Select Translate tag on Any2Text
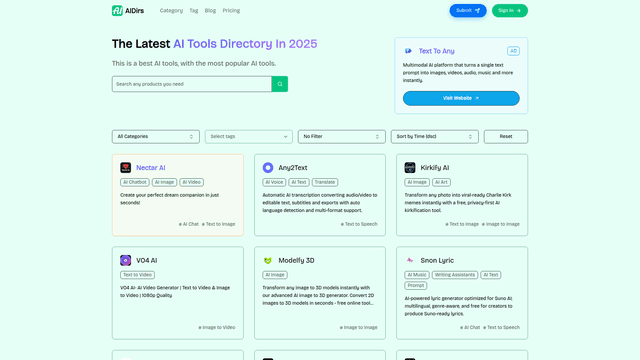Image resolution: width=640 pixels, height=360 pixels. click(325, 182)
